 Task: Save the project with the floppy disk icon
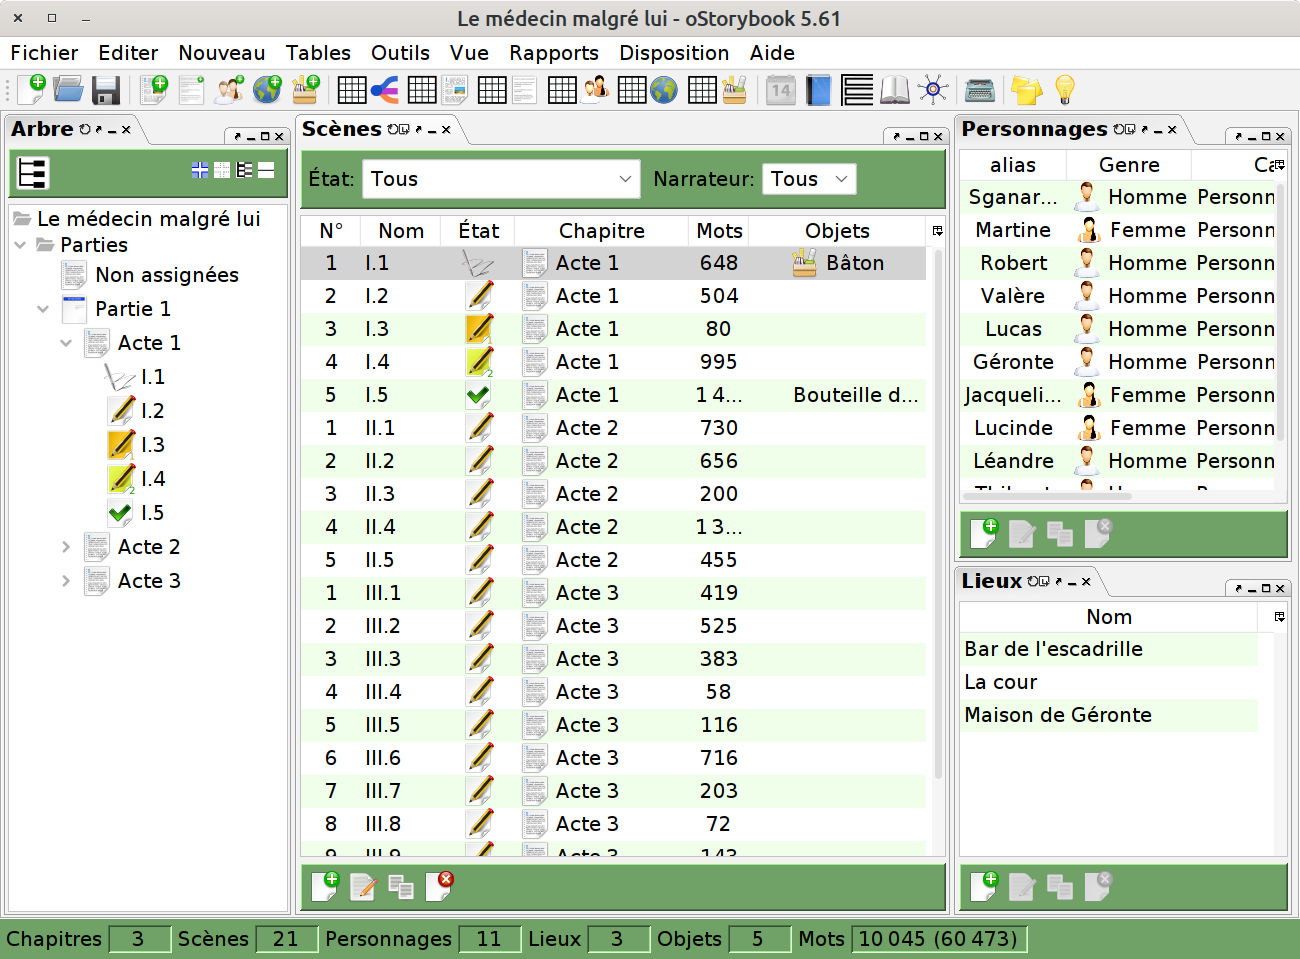106,90
